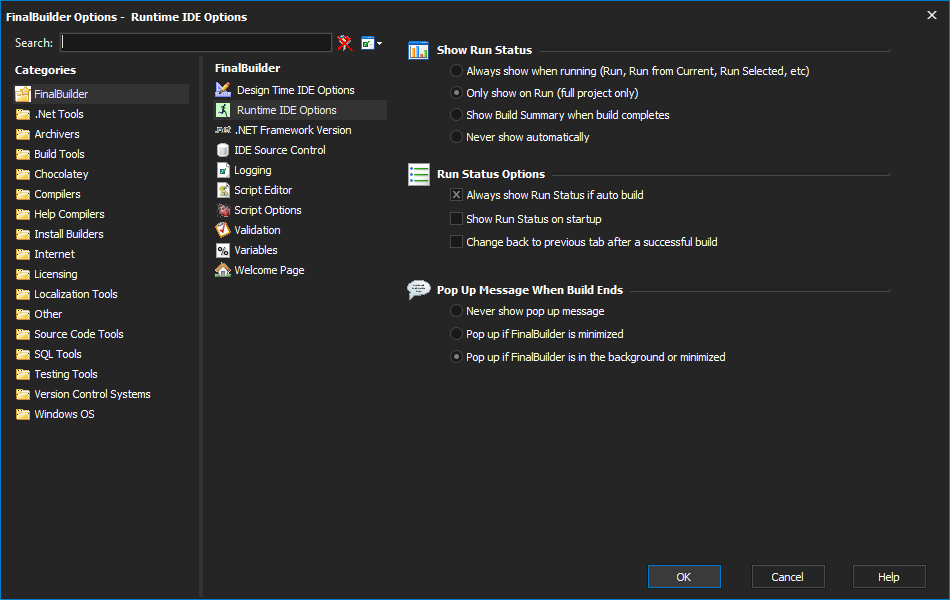
Task: Open the SQL Tools category
Action: coord(58,354)
